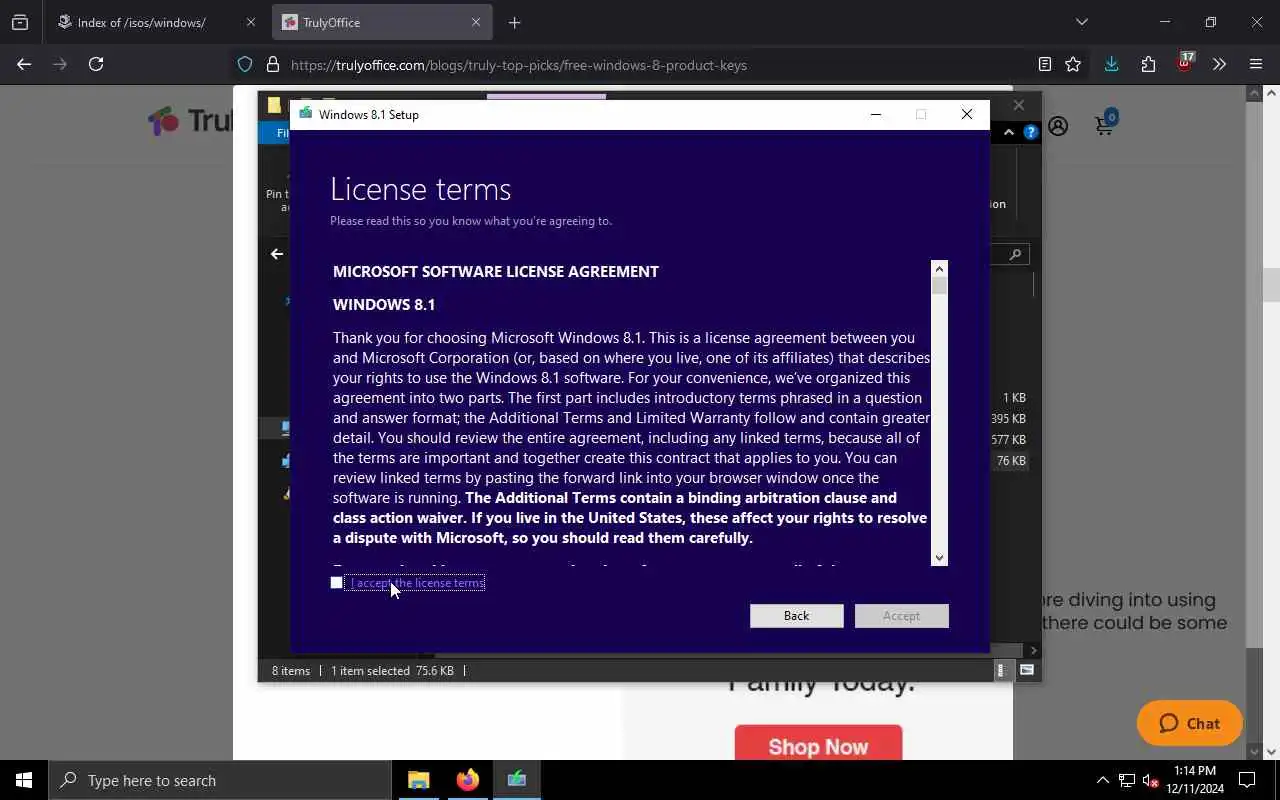1280x800 pixels.
Task: Open clock showing 1:14 PM
Action: pyautogui.click(x=1195, y=780)
